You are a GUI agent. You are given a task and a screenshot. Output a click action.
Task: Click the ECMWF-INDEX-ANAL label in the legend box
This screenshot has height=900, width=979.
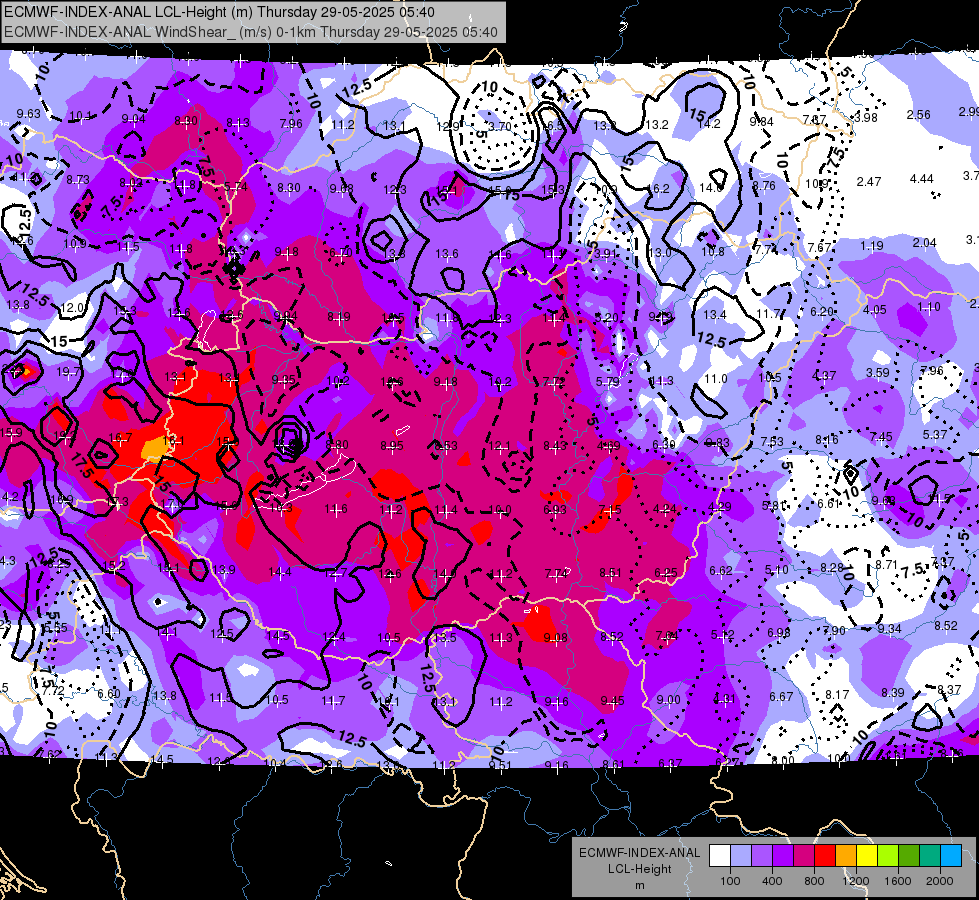click(639, 853)
